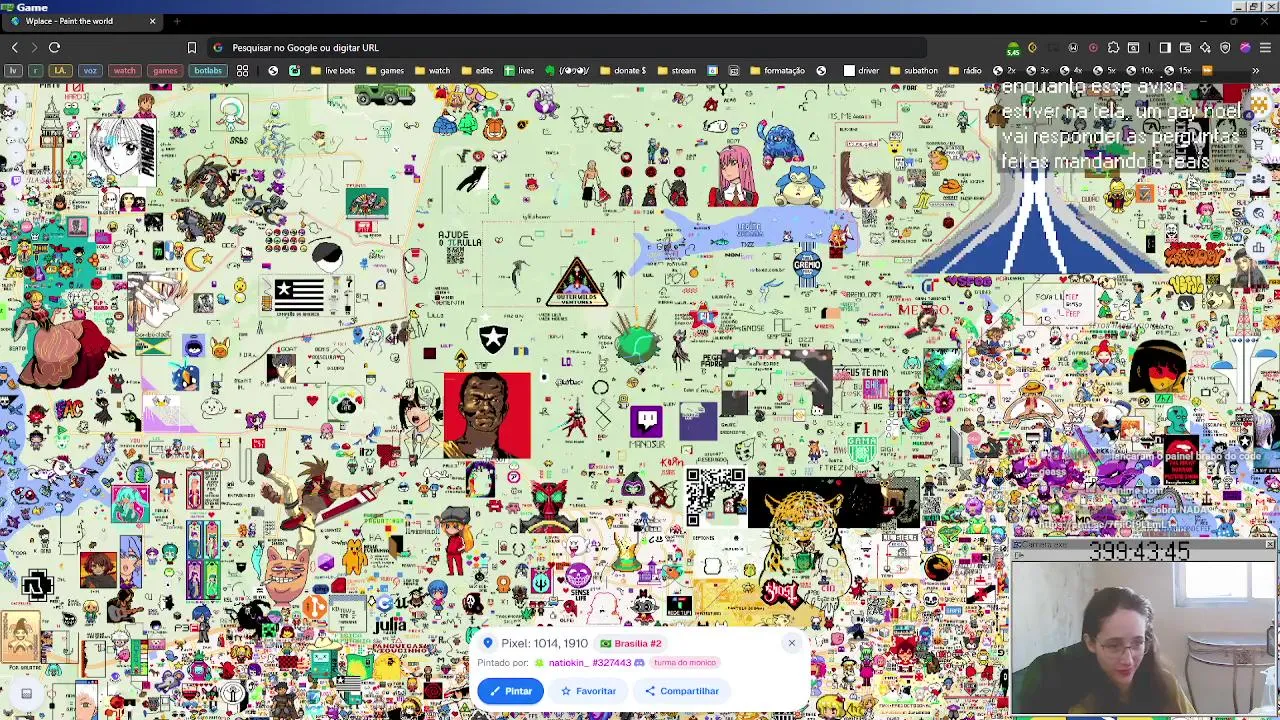Open the green 5,45 extension badge
Screen dimensions: 1280x720
coord(1013,48)
